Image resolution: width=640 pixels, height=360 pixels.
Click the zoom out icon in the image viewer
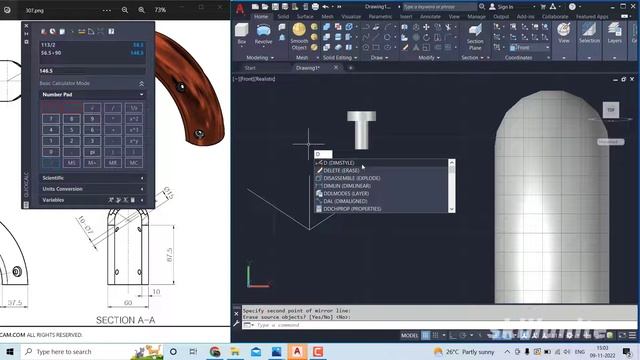tap(125, 10)
